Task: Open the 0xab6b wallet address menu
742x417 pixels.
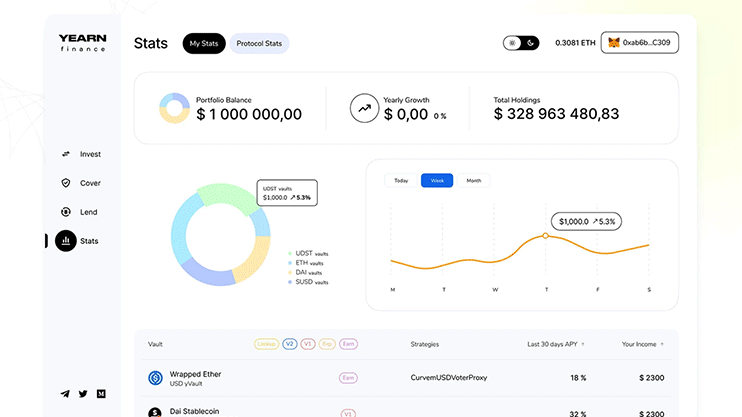Action: point(640,43)
